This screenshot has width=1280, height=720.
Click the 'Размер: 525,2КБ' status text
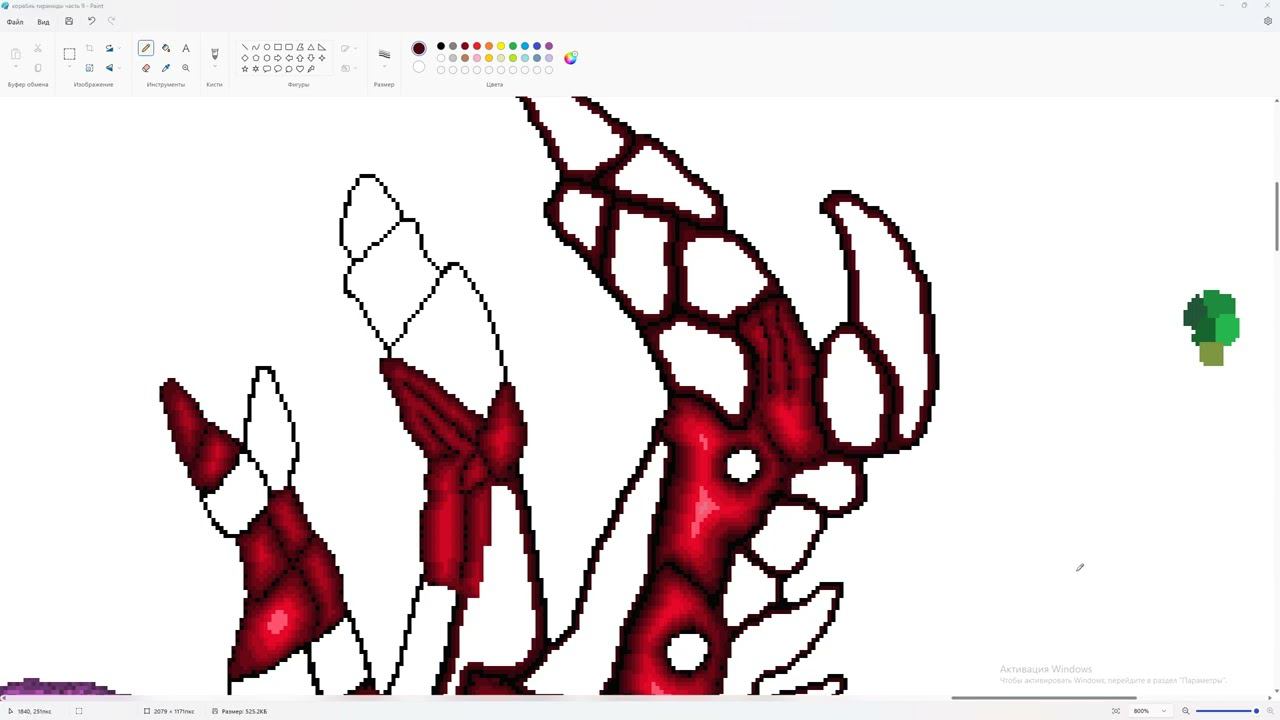(244, 711)
